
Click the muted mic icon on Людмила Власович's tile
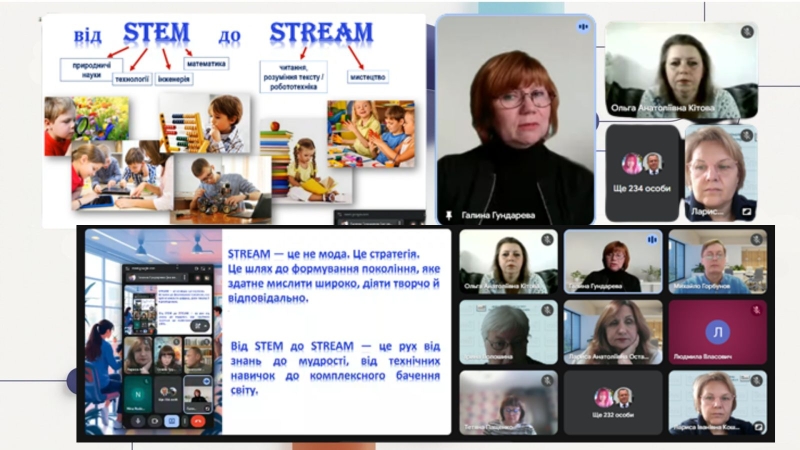pyautogui.click(x=757, y=310)
